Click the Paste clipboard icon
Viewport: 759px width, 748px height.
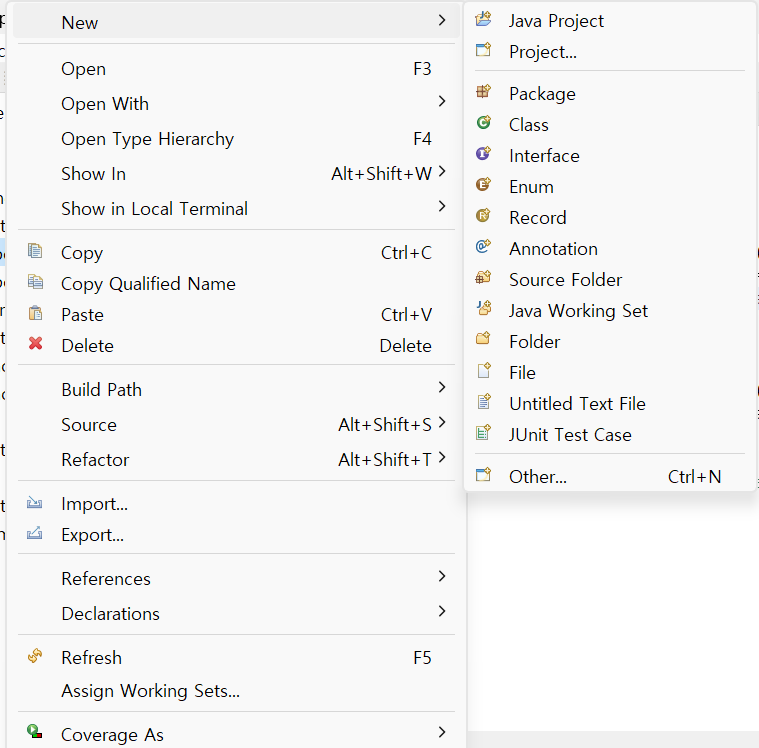[35, 313]
